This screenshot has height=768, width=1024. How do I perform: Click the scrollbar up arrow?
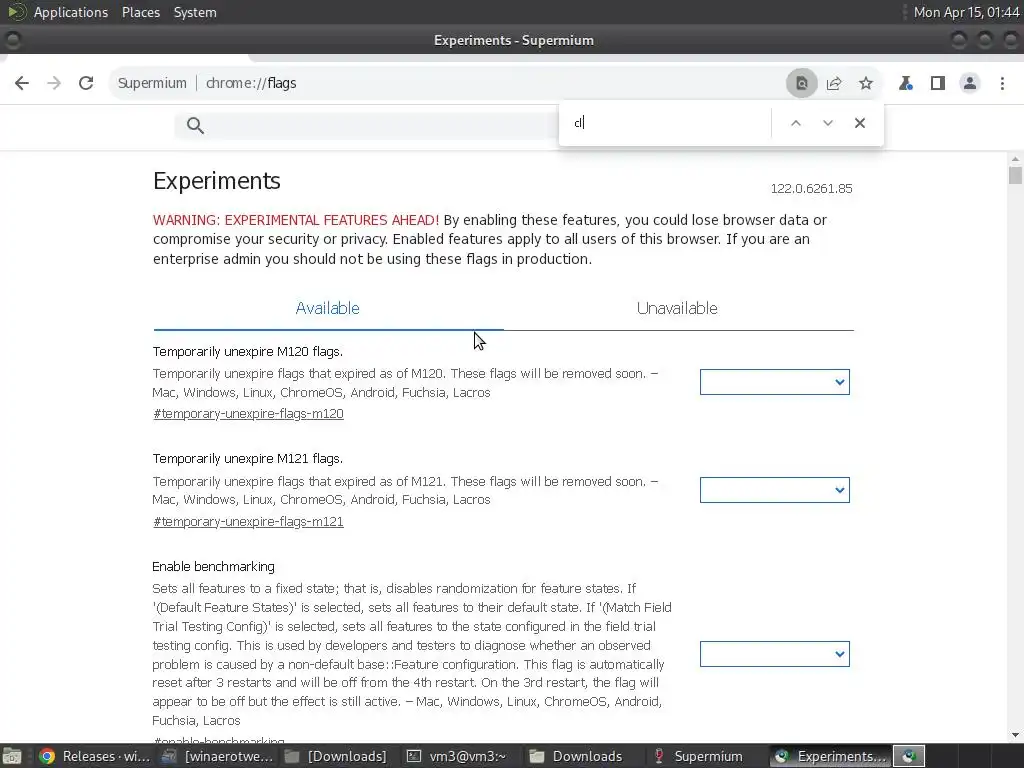[1015, 159]
